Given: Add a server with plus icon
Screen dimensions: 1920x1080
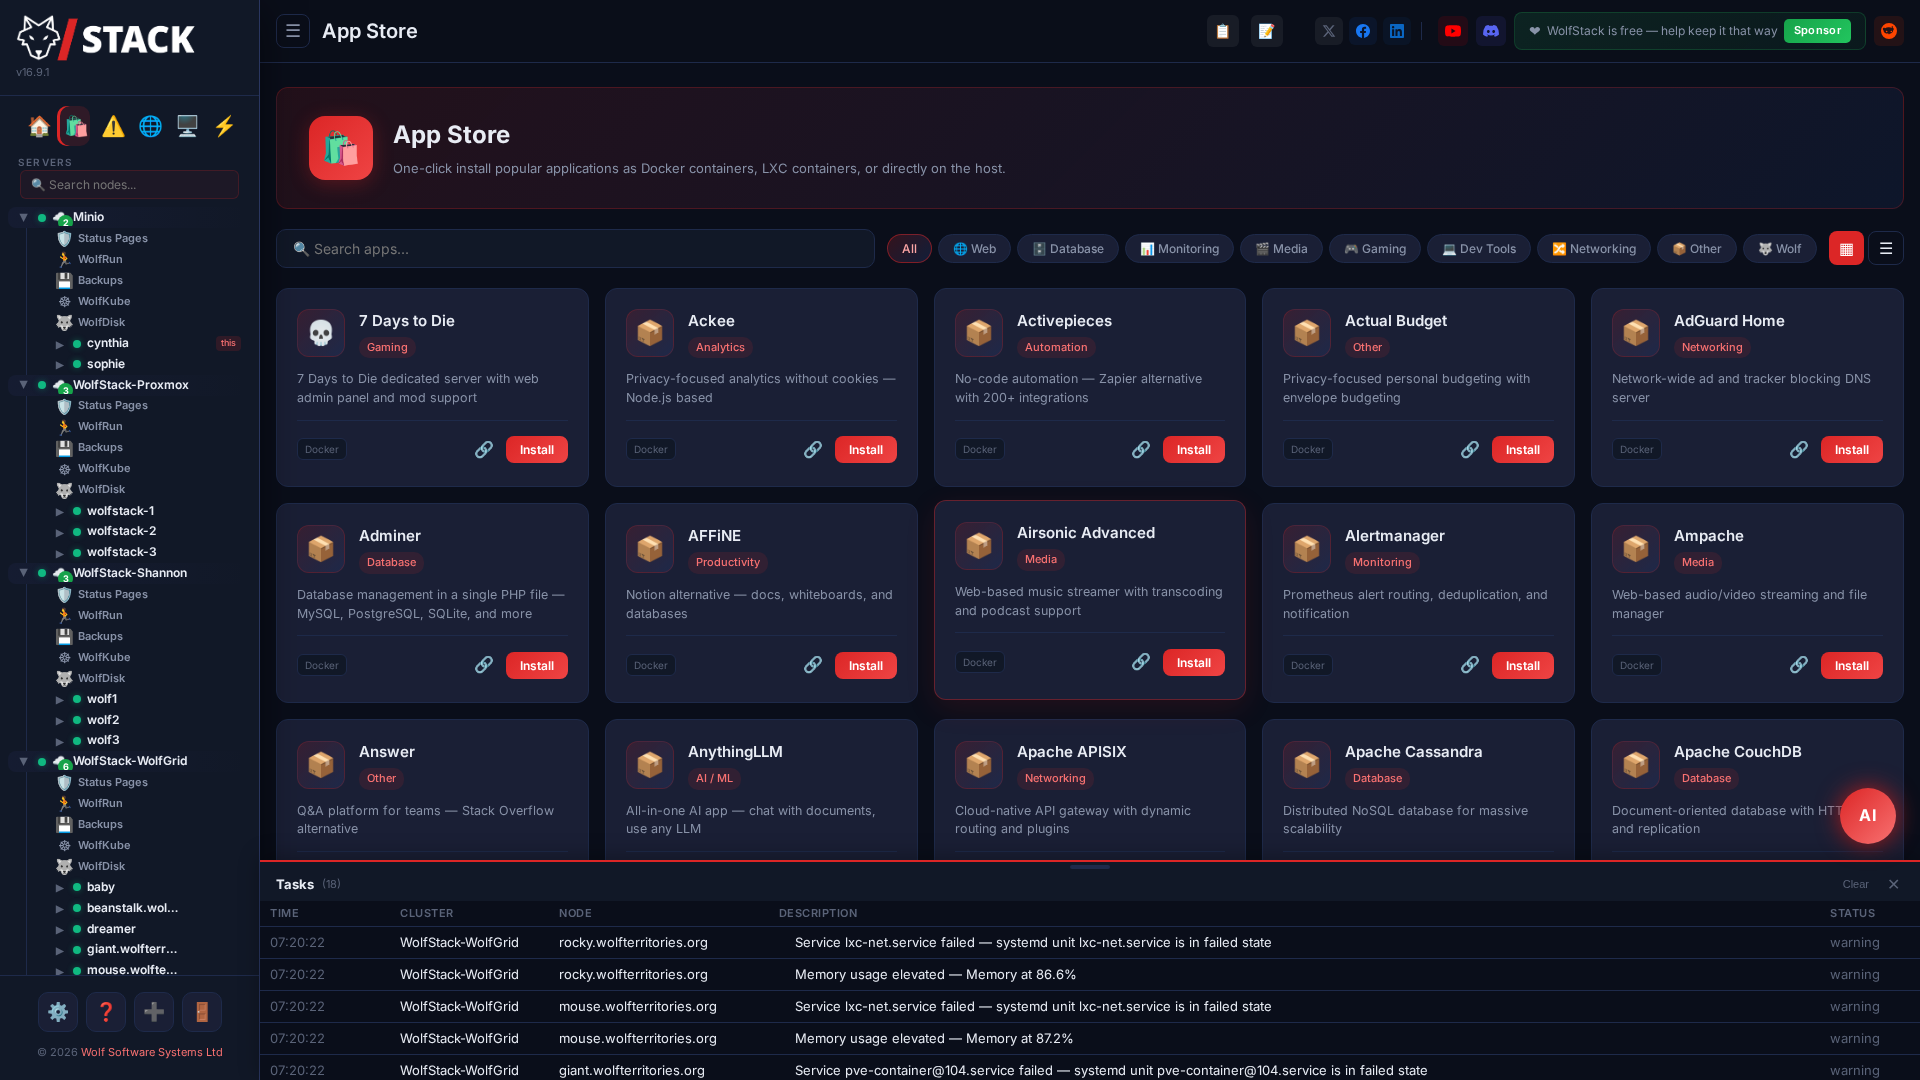Looking at the screenshot, I should [x=154, y=1012].
